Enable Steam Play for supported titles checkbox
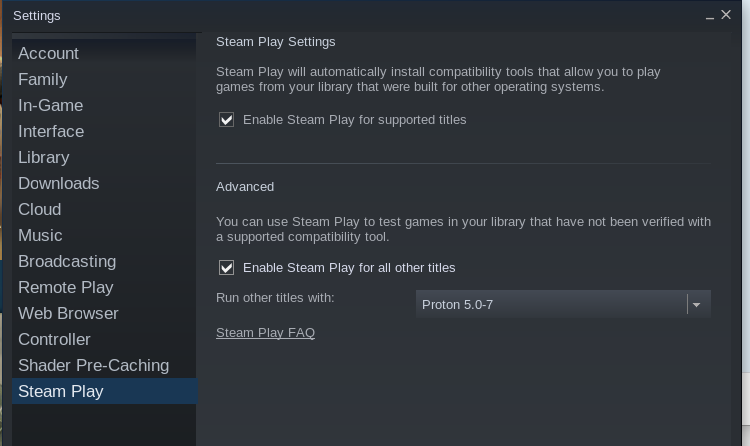This screenshot has width=750, height=446. point(227,120)
